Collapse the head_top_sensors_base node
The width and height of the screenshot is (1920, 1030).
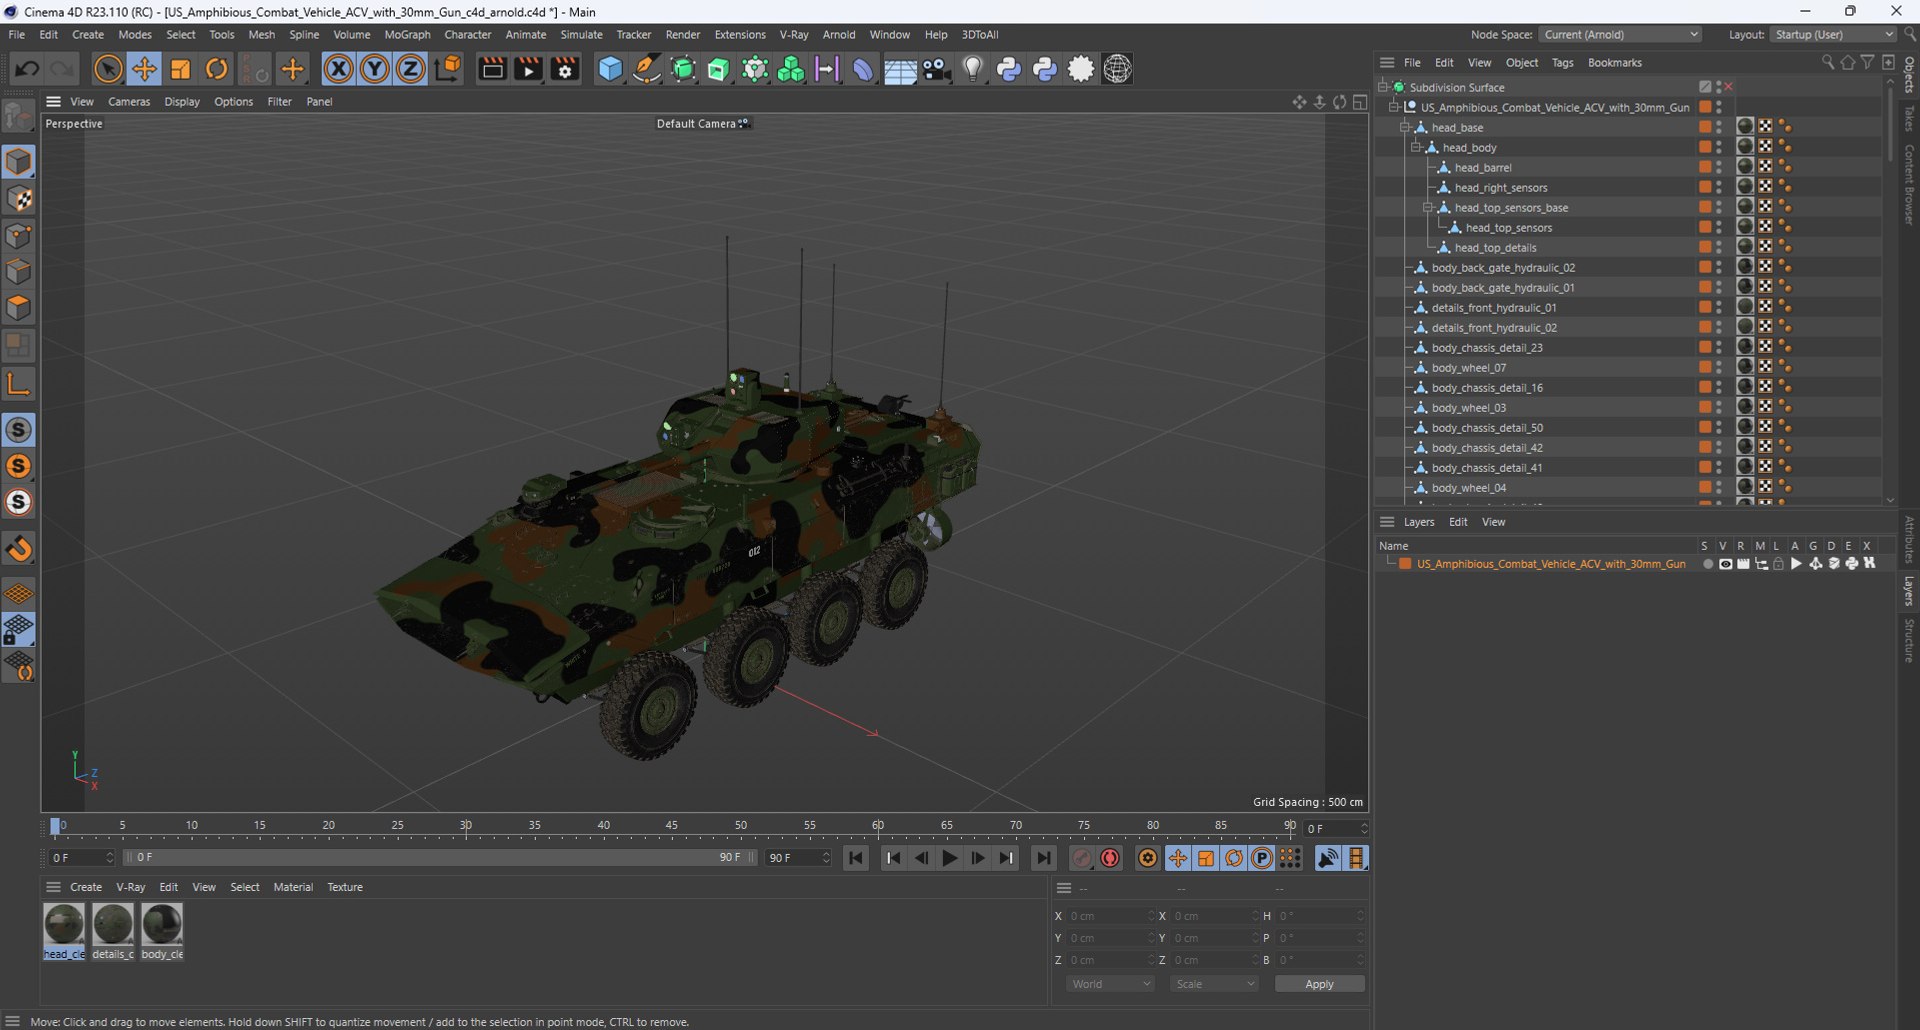point(1428,207)
